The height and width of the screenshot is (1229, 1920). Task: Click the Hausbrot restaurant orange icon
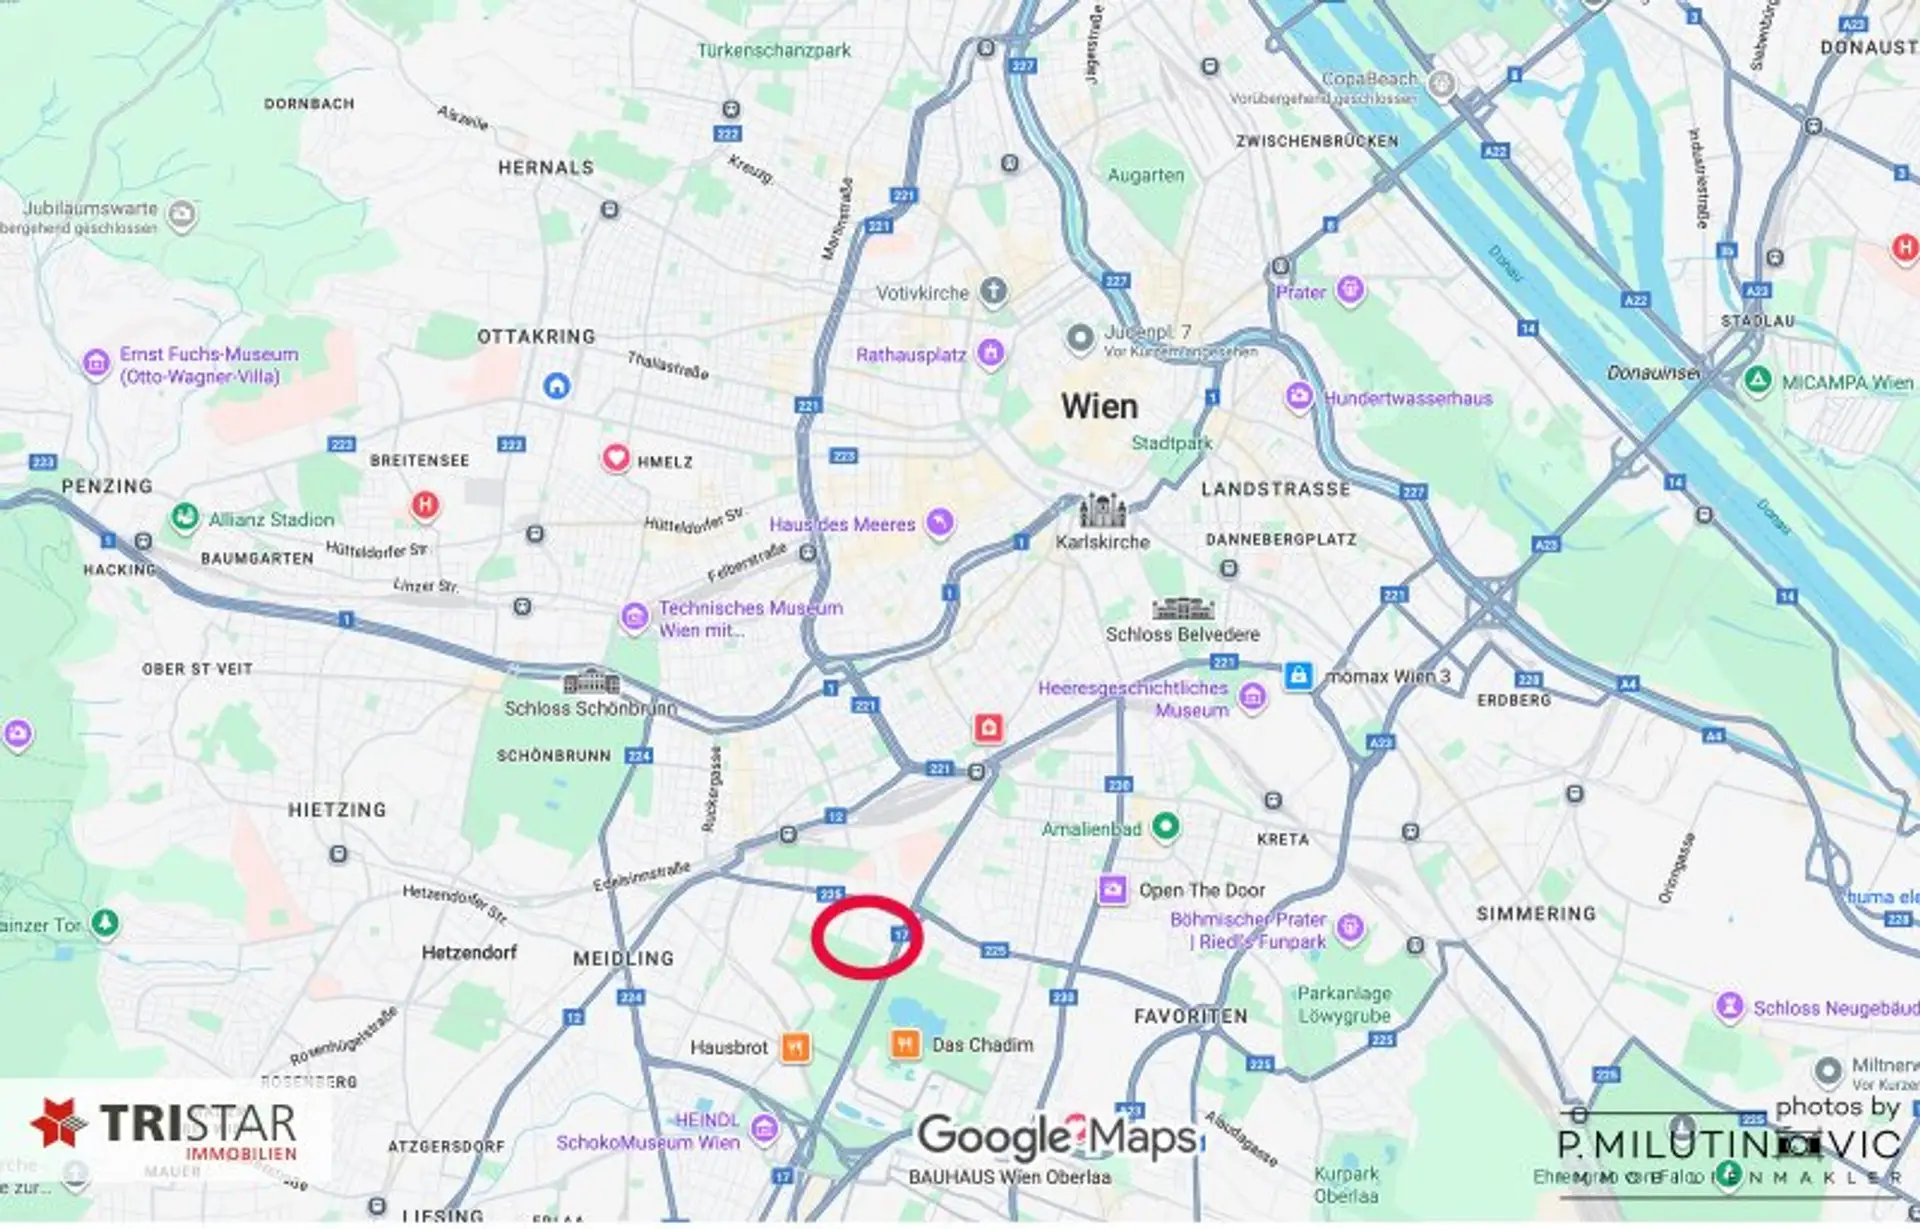pos(796,1048)
